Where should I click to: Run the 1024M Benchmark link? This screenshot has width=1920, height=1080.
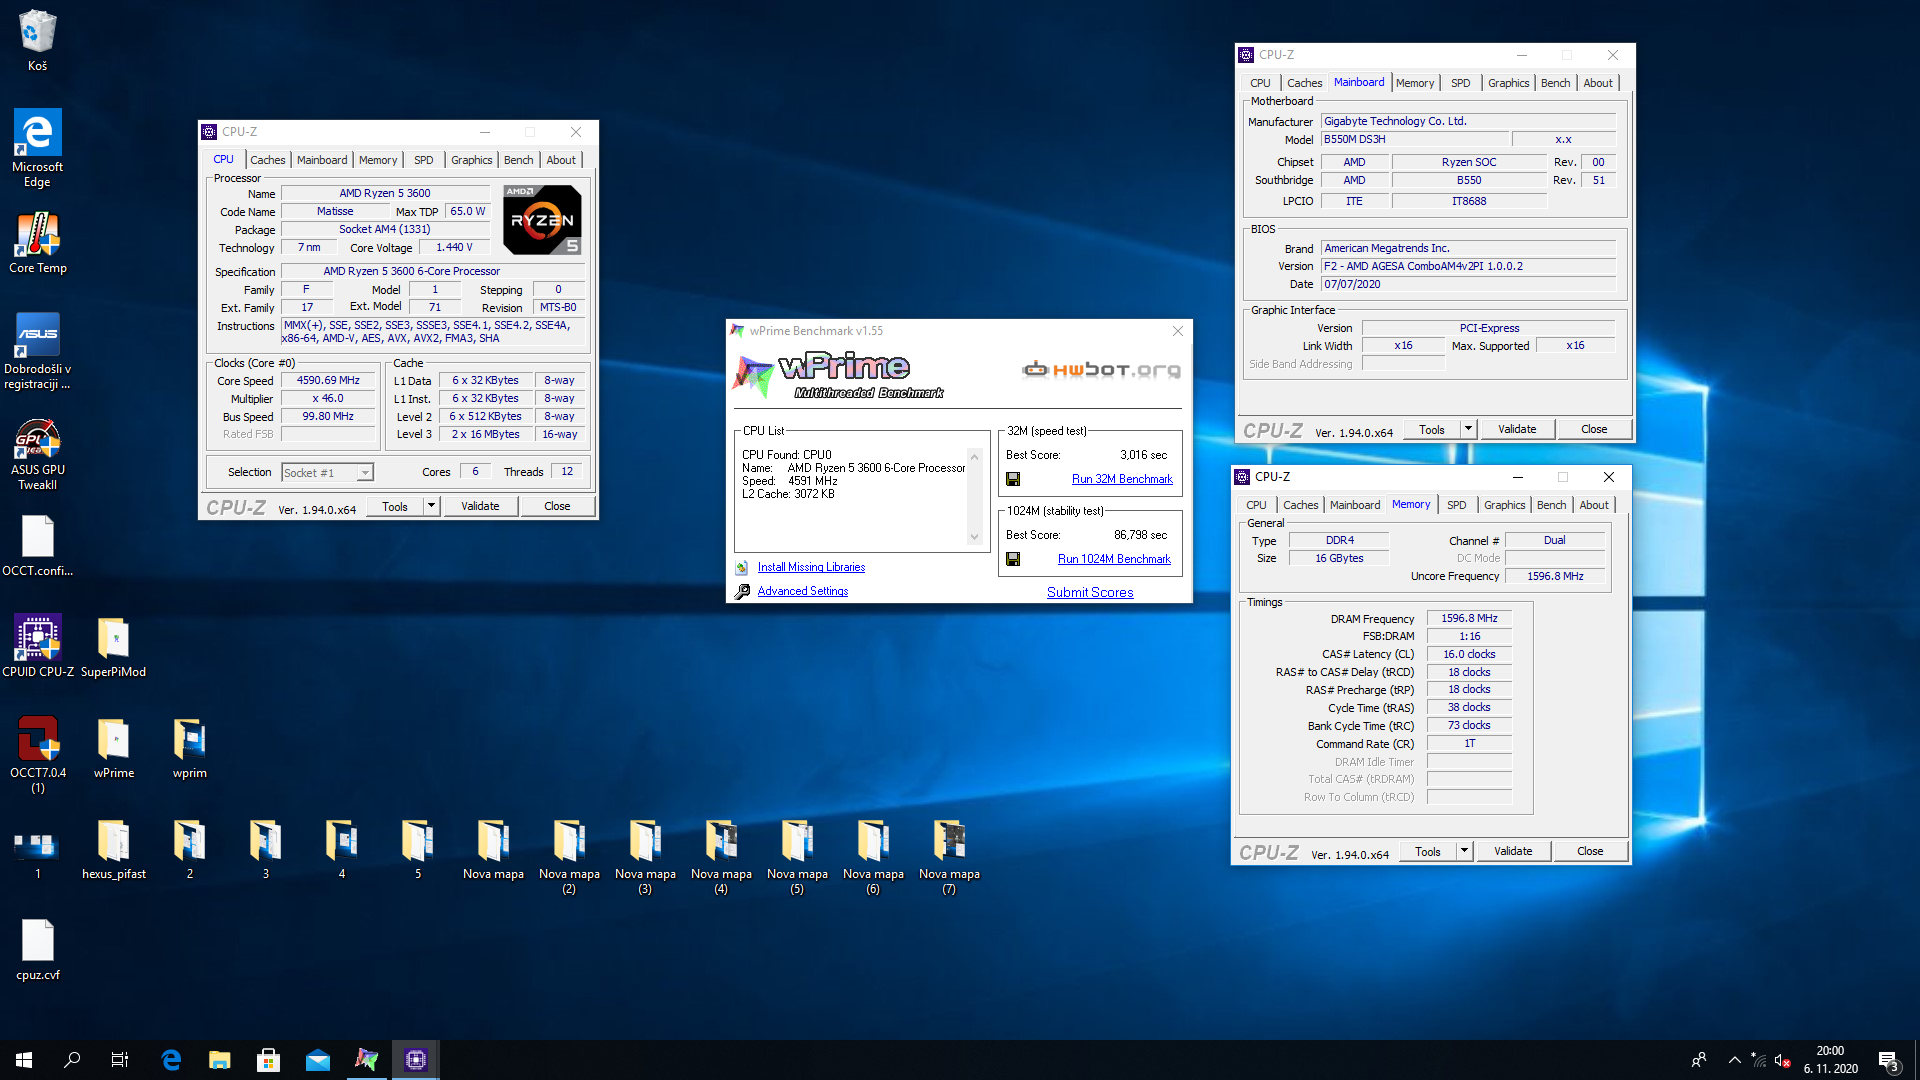tap(1114, 559)
